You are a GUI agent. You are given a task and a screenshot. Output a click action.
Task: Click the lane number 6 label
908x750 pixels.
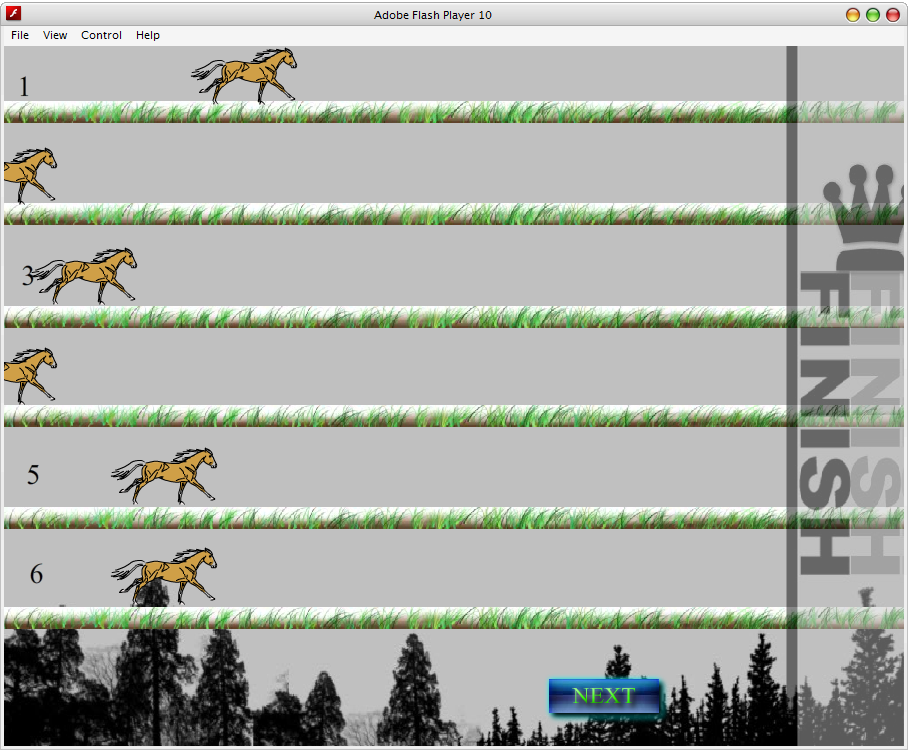click(x=37, y=575)
